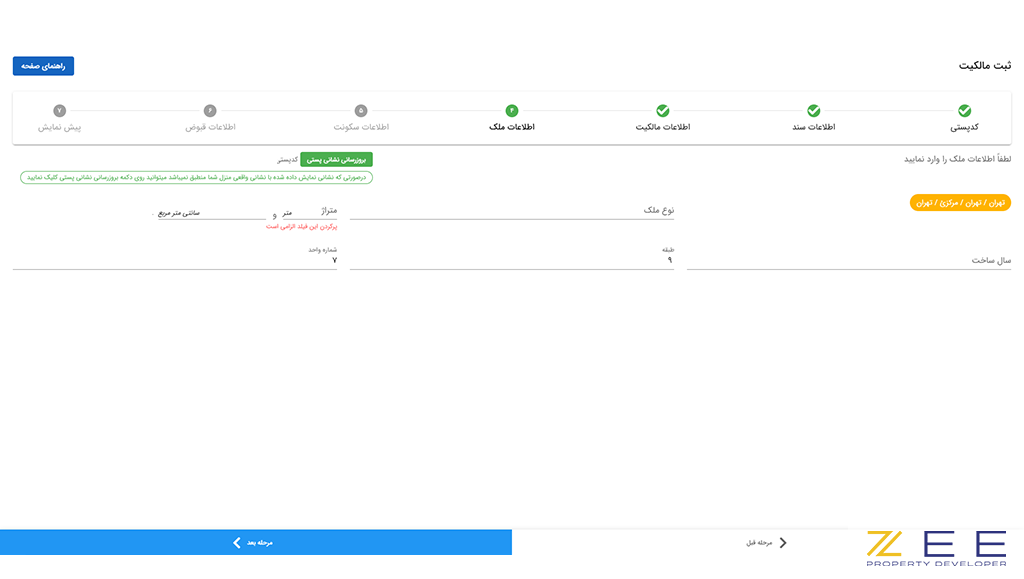Click the step 7 circle for پیش نمایش
The image size is (1024, 579).
click(x=59, y=111)
